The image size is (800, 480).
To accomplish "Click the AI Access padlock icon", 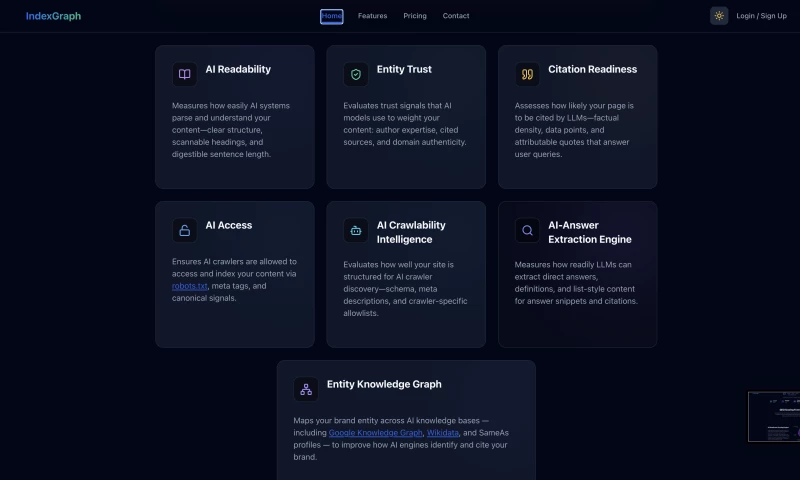I will [x=184, y=230].
